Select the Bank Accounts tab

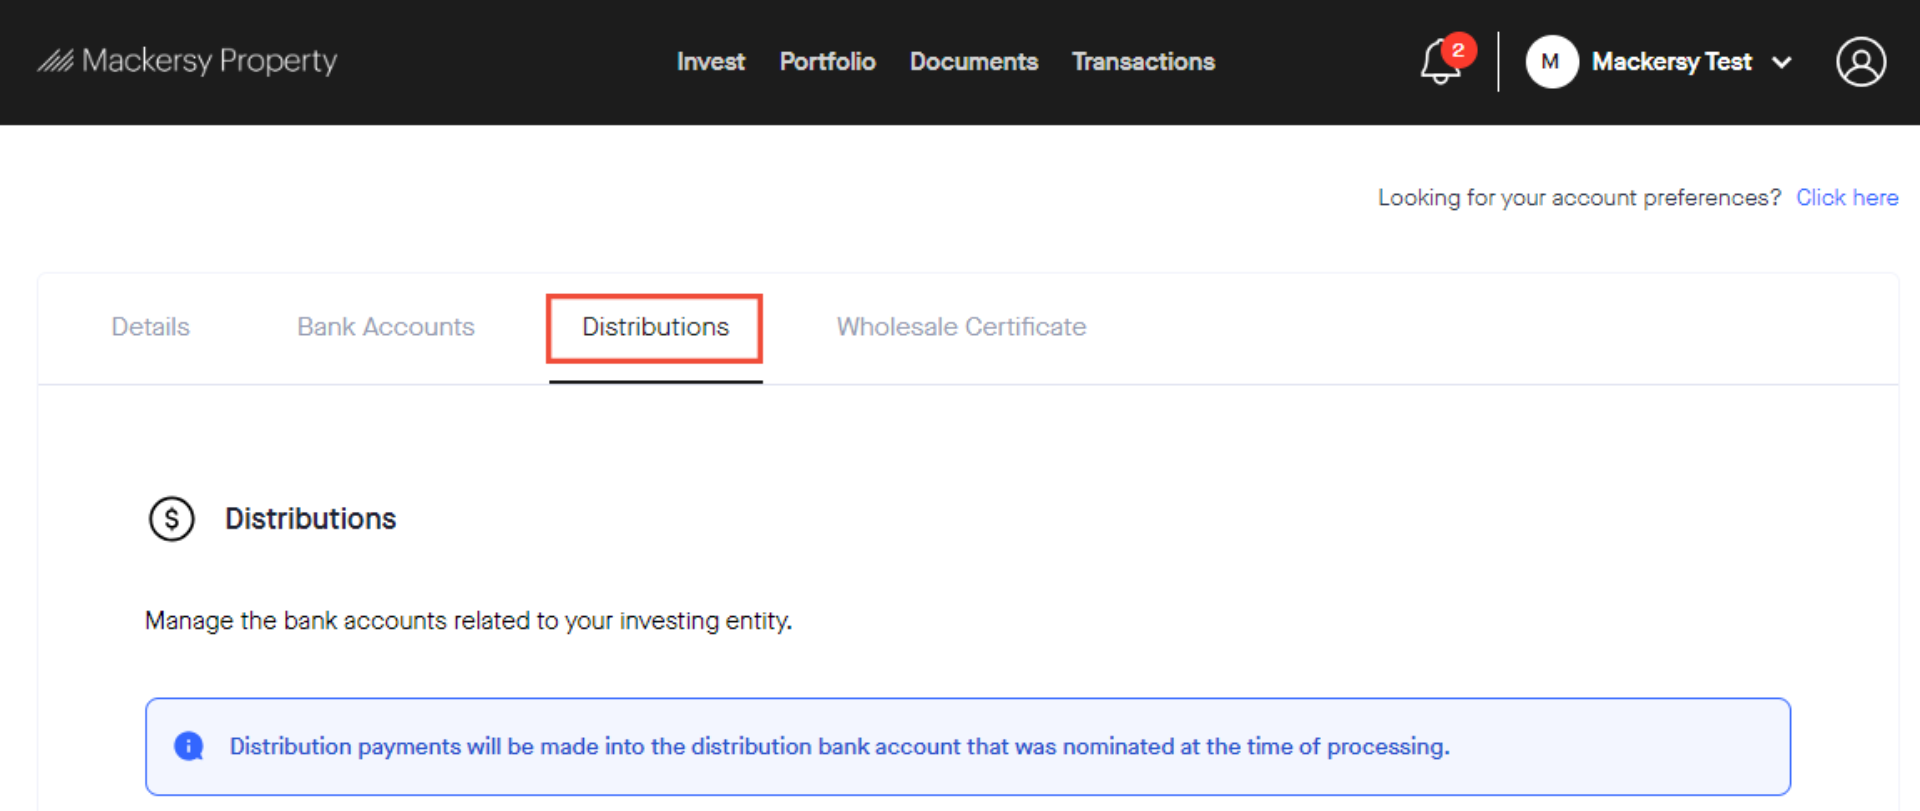tap(385, 327)
